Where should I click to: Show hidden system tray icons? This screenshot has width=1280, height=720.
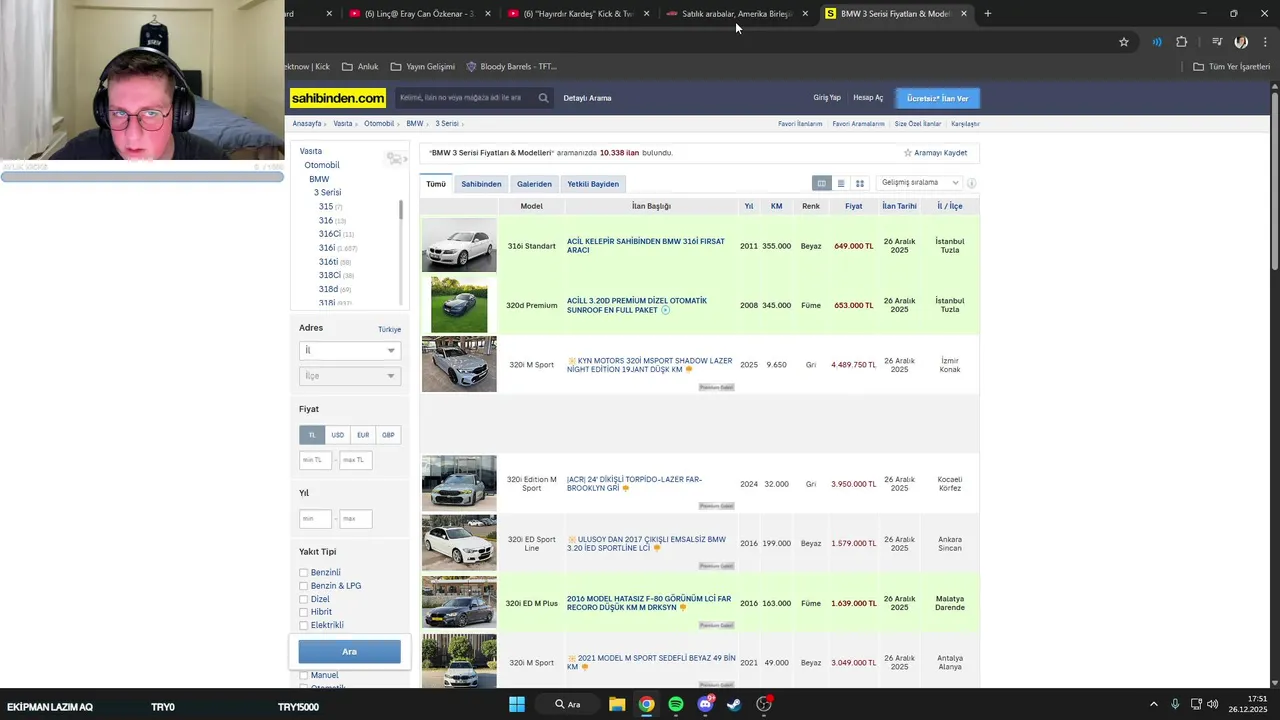1153,704
